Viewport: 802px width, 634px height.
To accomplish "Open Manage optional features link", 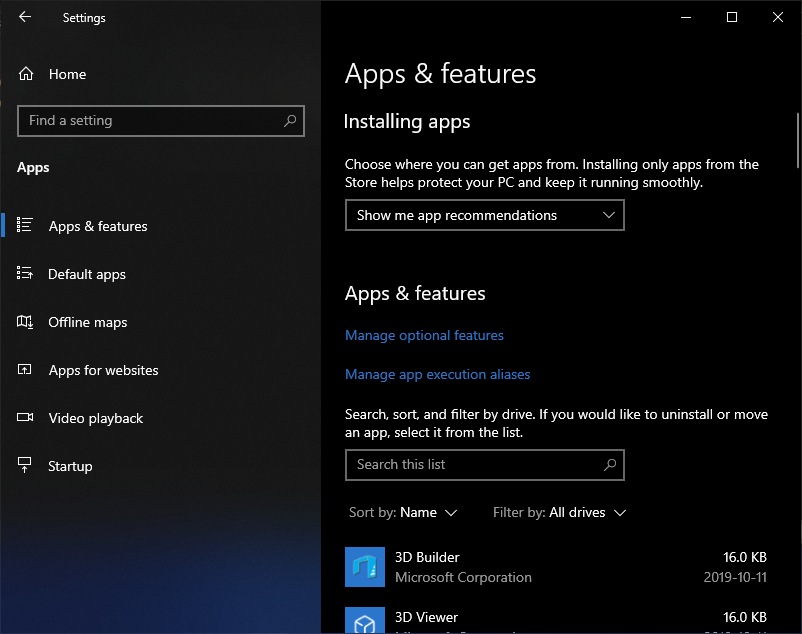I will pos(424,335).
